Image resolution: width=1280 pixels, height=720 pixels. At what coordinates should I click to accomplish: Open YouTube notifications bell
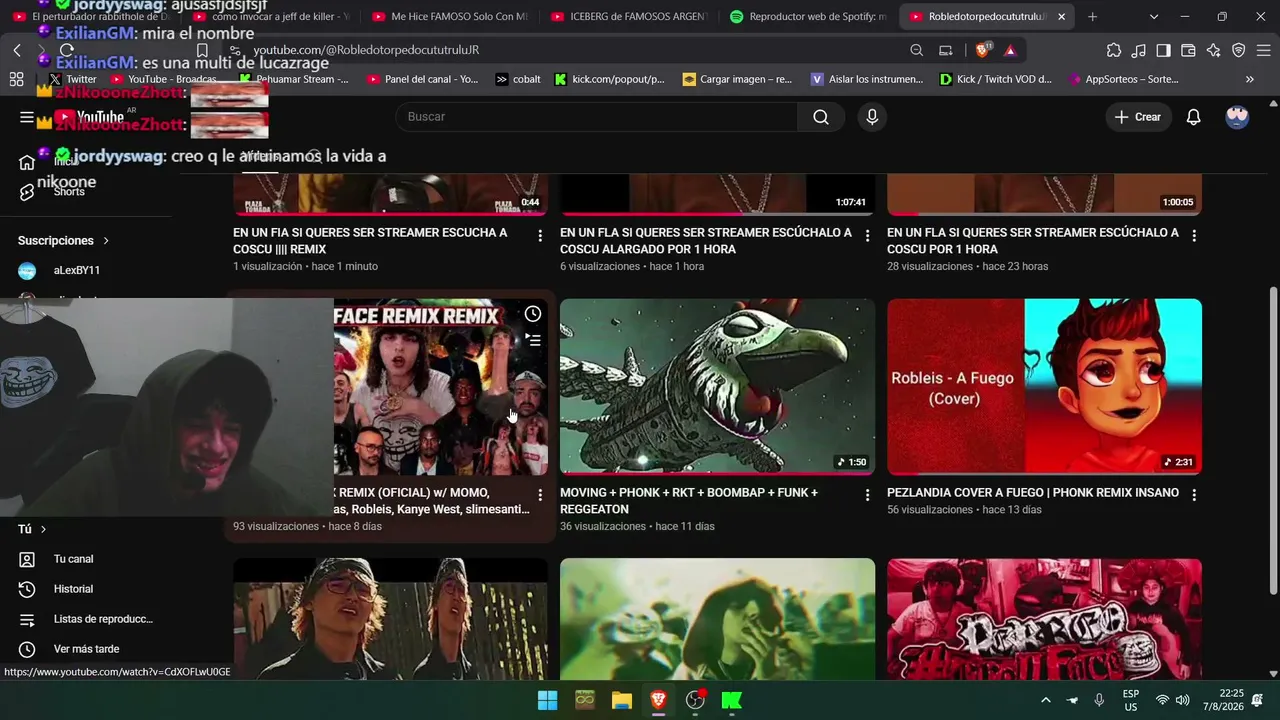1193,117
